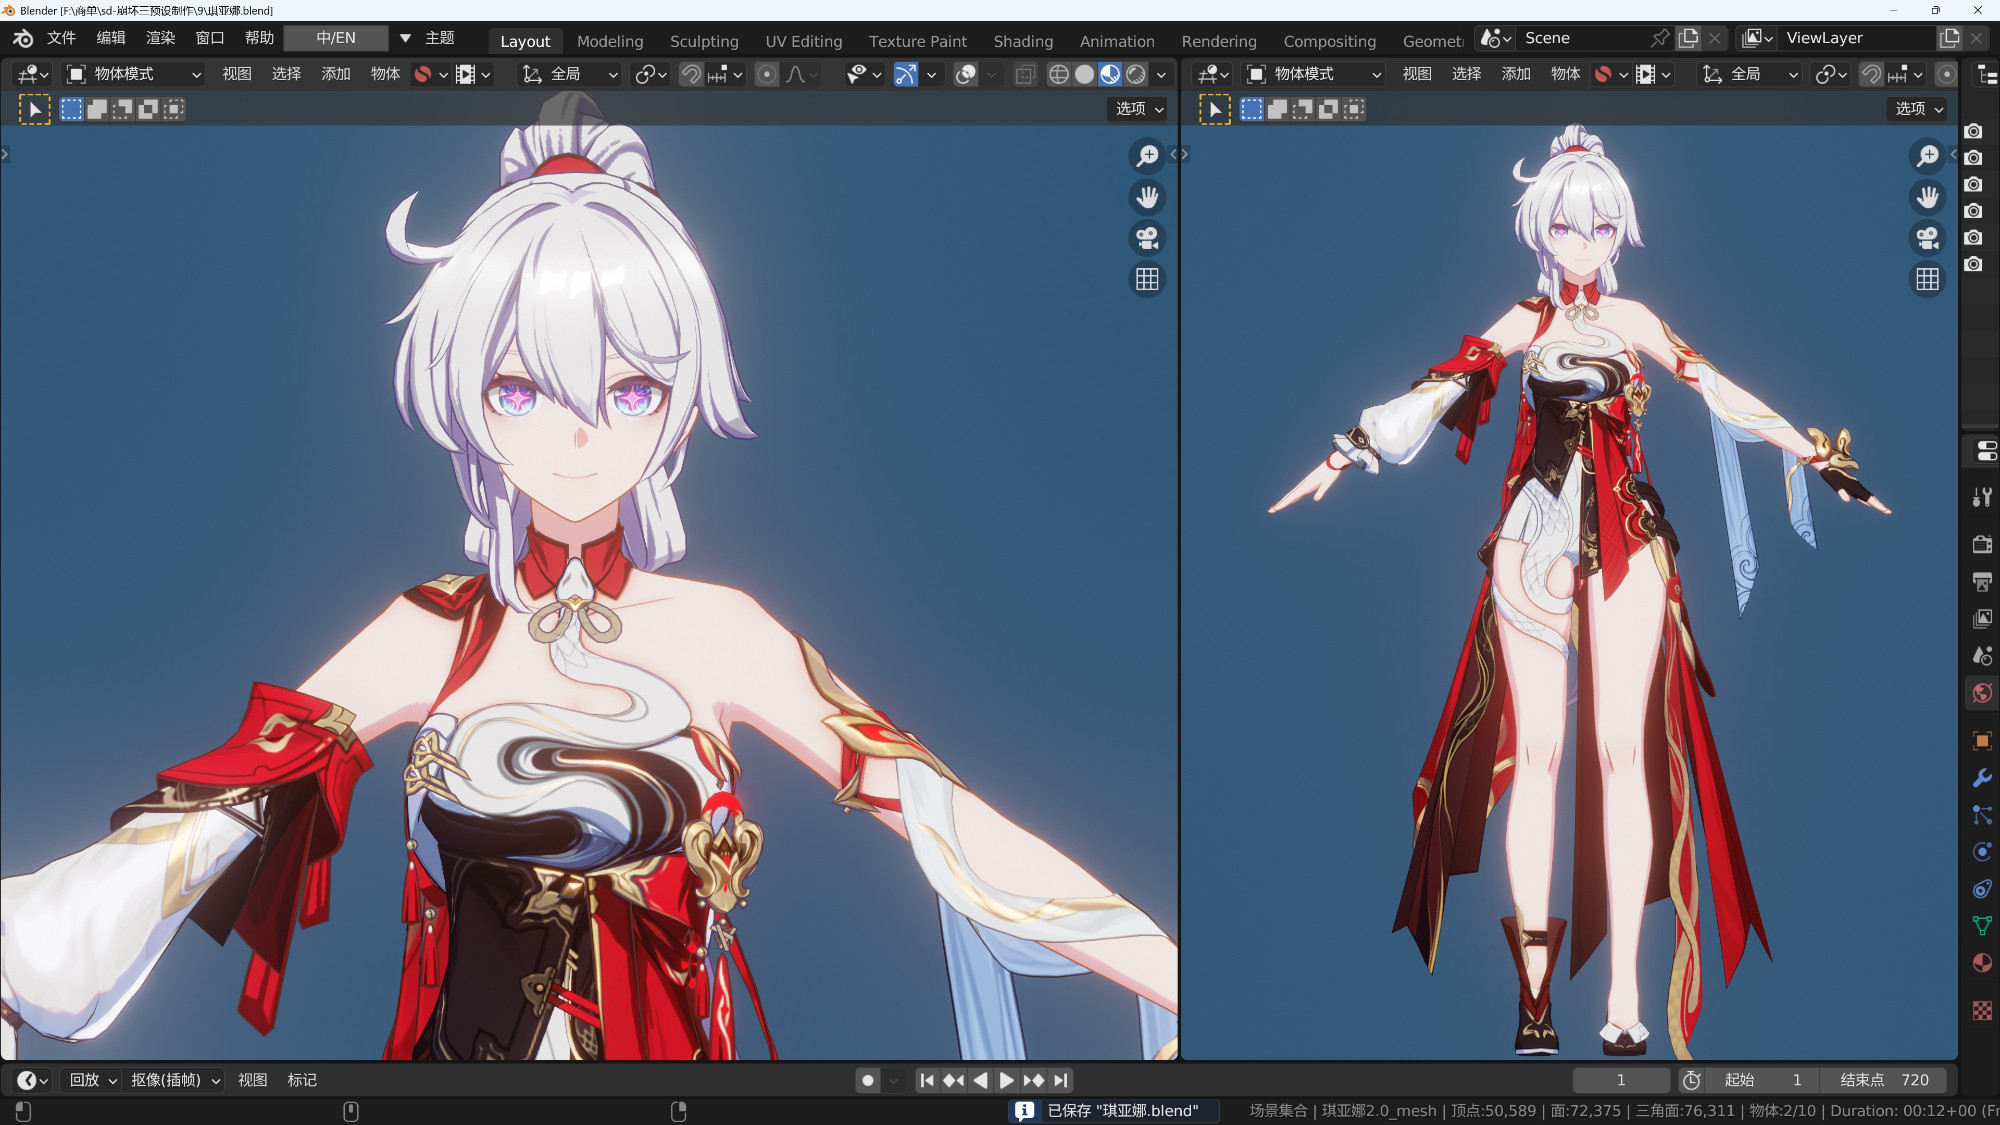Open the World properties tab
Image resolution: width=2000 pixels, height=1125 pixels.
point(1982,693)
